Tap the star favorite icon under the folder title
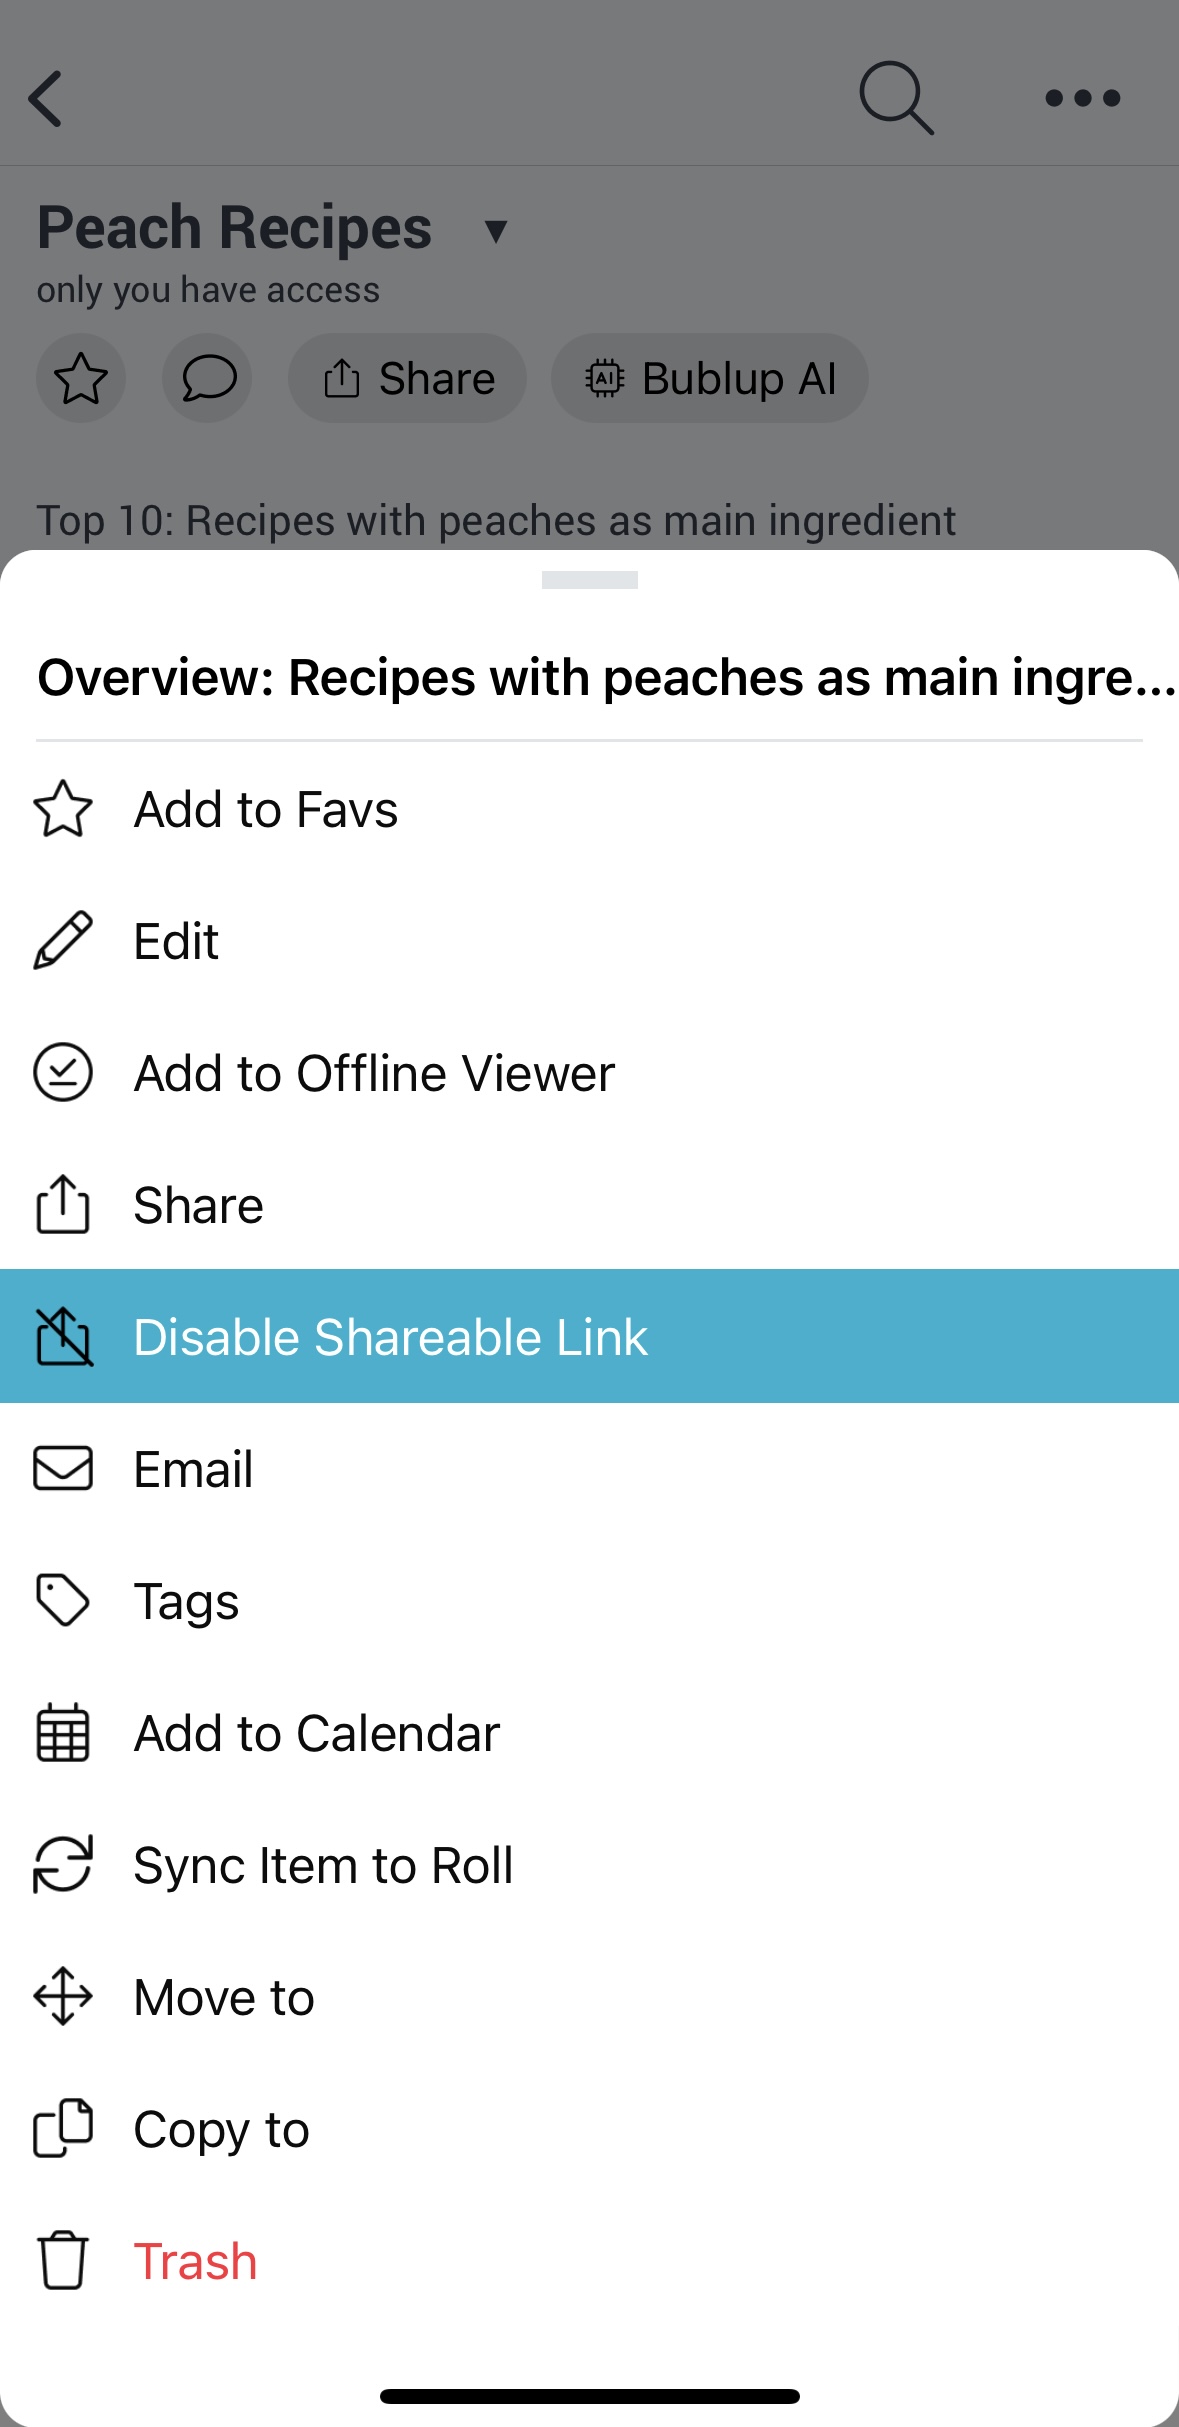1179x2427 pixels. coord(81,378)
